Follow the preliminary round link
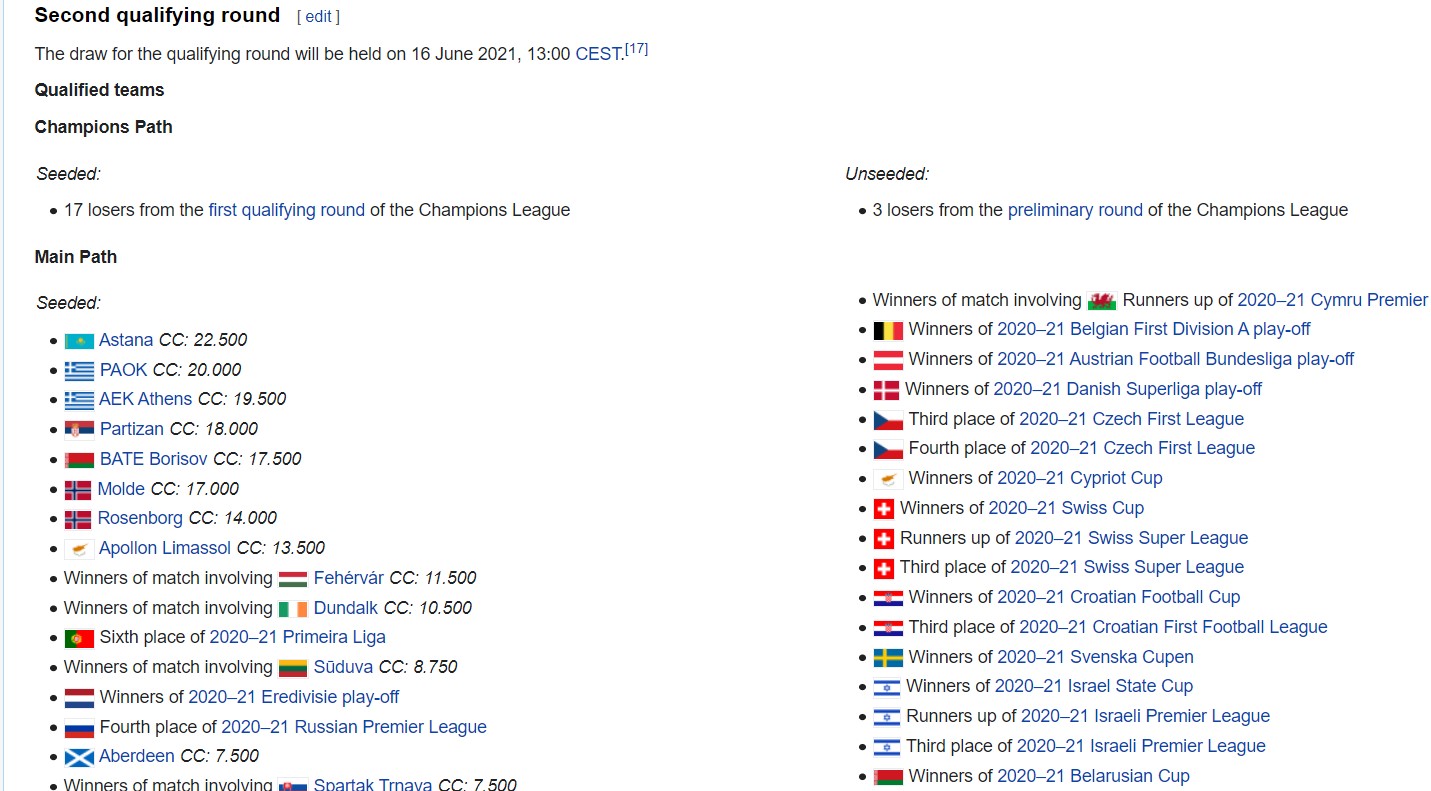This screenshot has height=791, width=1431. pos(1075,210)
